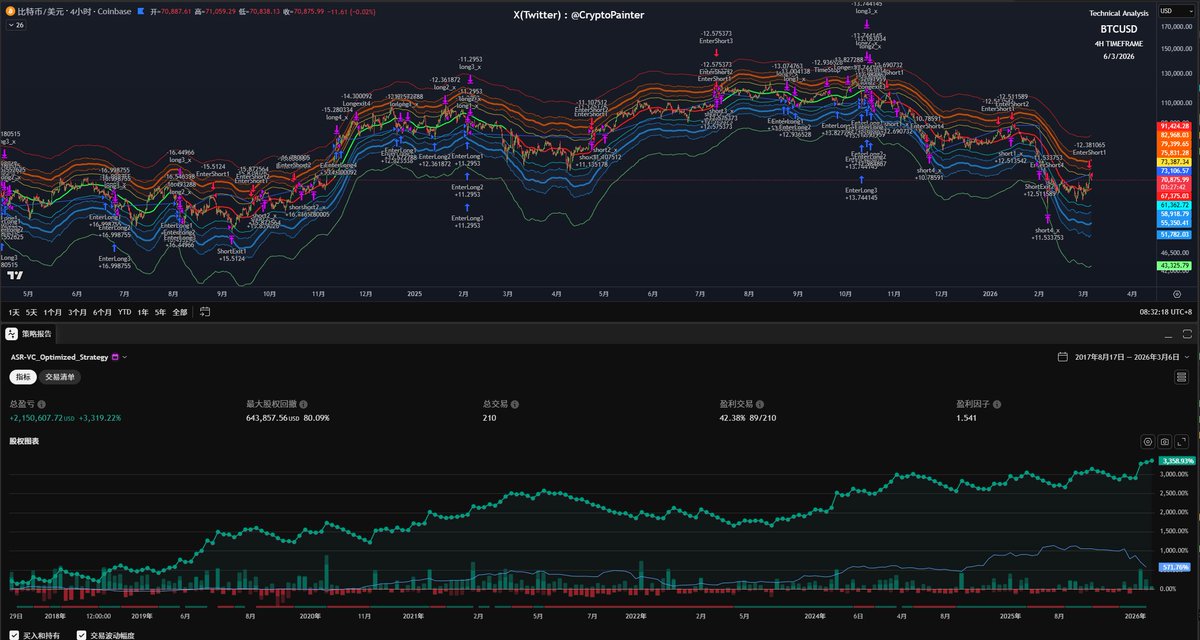Image resolution: width=1200 pixels, height=640 pixels.
Task: Open the ASR-VC_Optimized_Strategy dropdown chevron
Action: pos(125,357)
